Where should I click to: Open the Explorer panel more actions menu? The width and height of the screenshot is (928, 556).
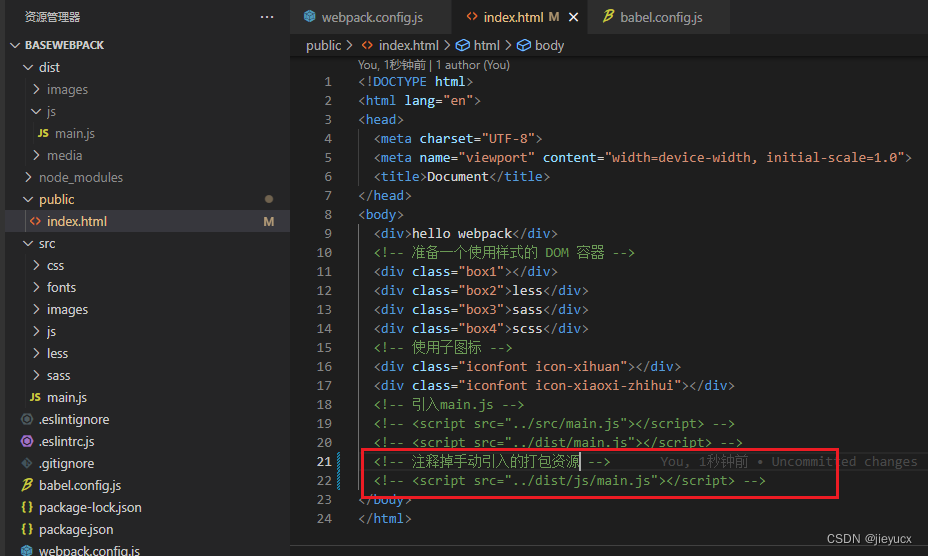267,17
